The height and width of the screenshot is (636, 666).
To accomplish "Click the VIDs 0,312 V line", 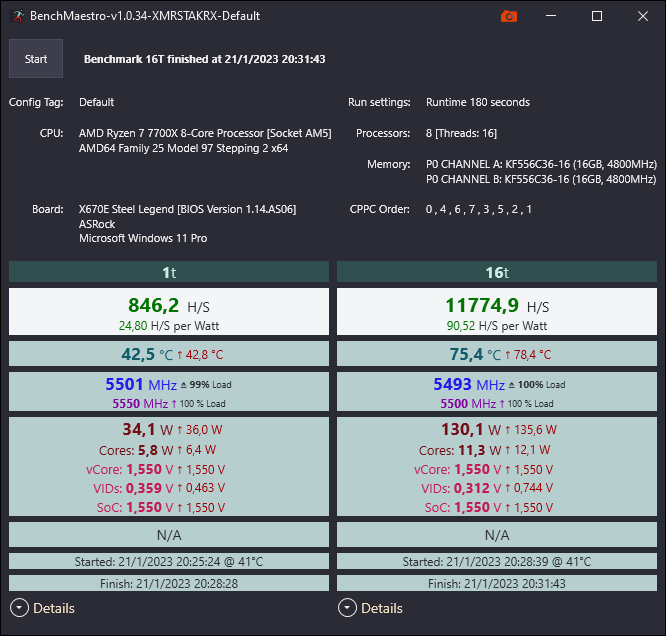I will click(x=487, y=488).
